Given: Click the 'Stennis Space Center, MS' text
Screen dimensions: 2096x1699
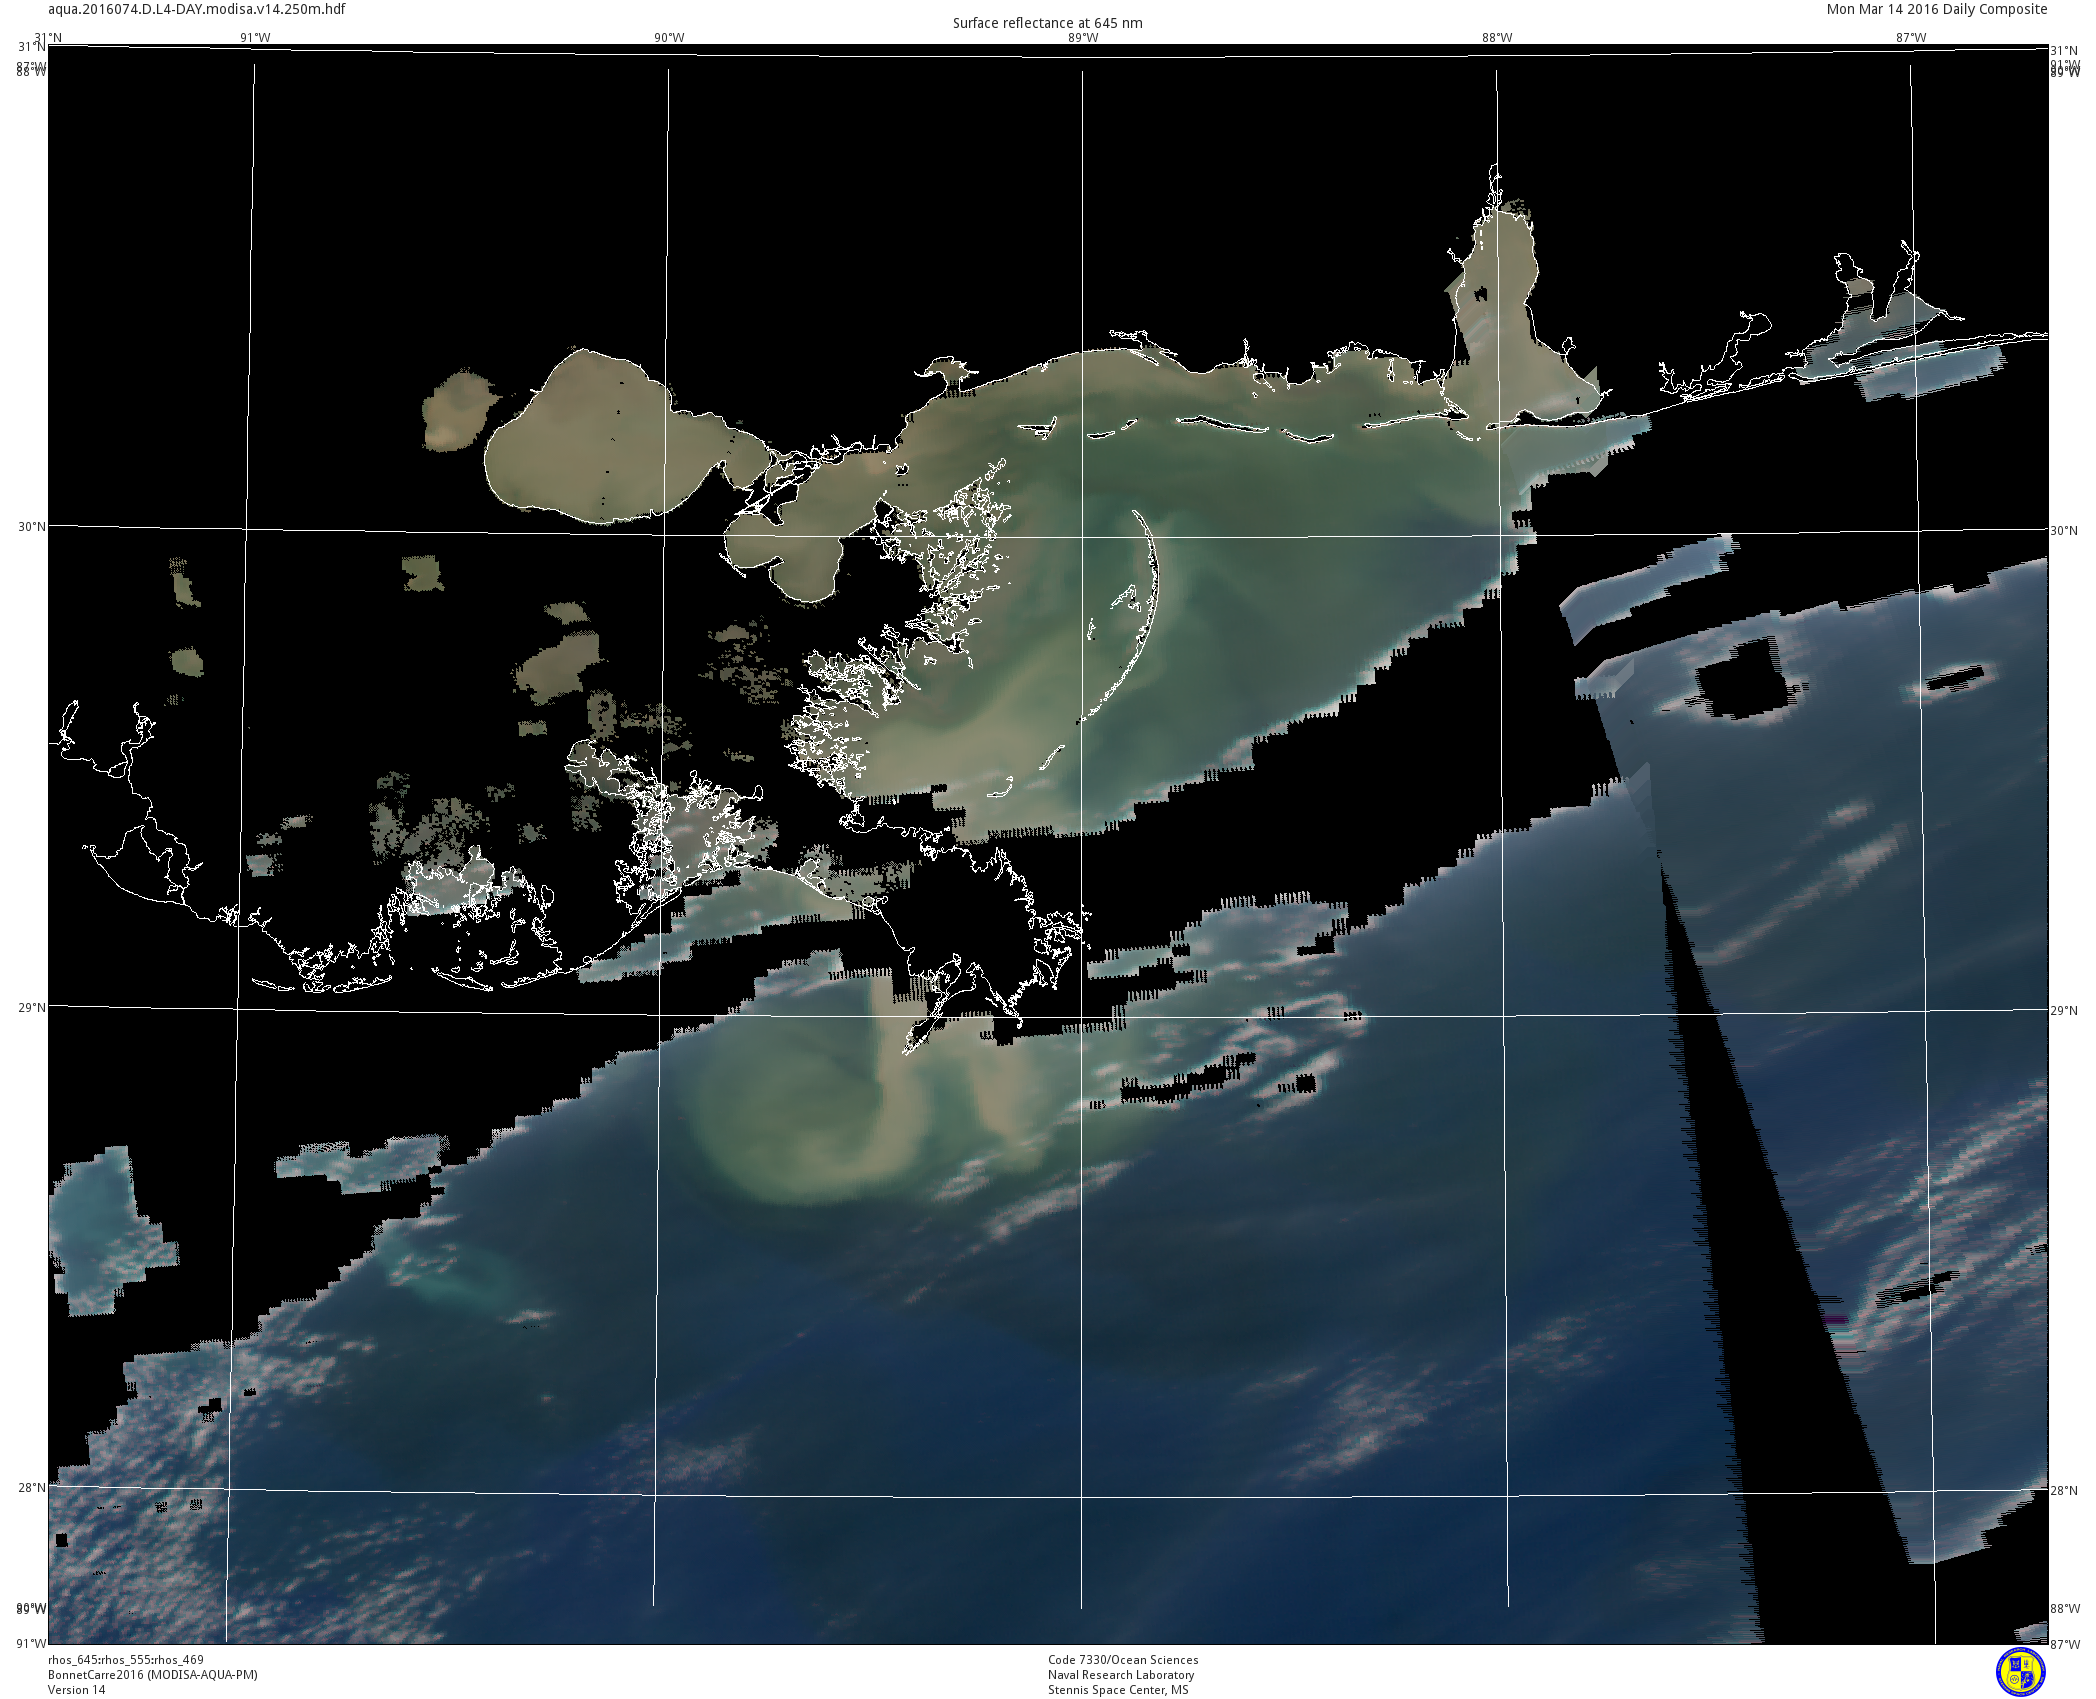Looking at the screenshot, I should click(1118, 1689).
